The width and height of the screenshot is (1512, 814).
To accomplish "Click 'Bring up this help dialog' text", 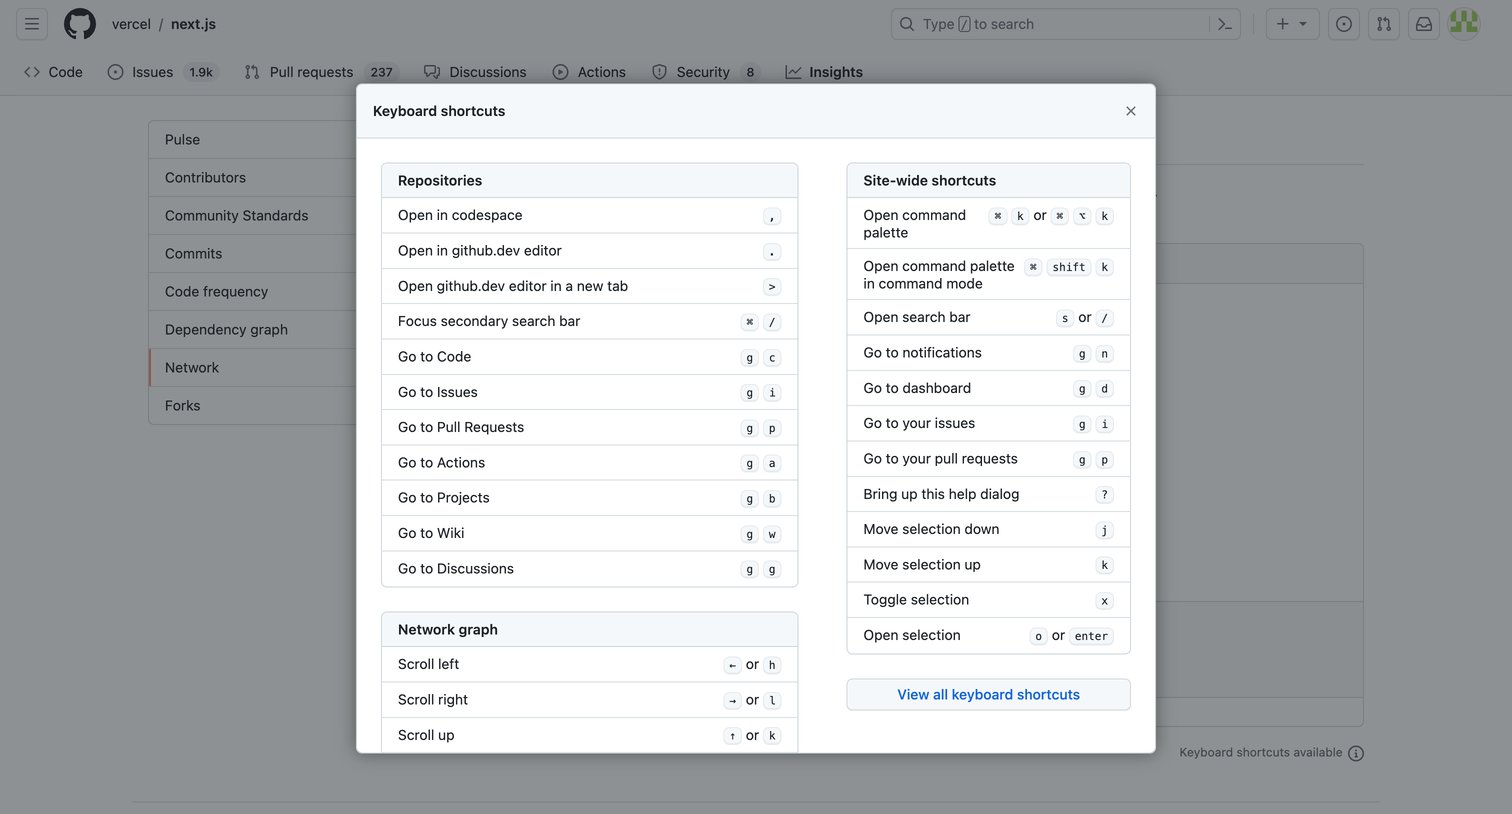I will tap(941, 494).
